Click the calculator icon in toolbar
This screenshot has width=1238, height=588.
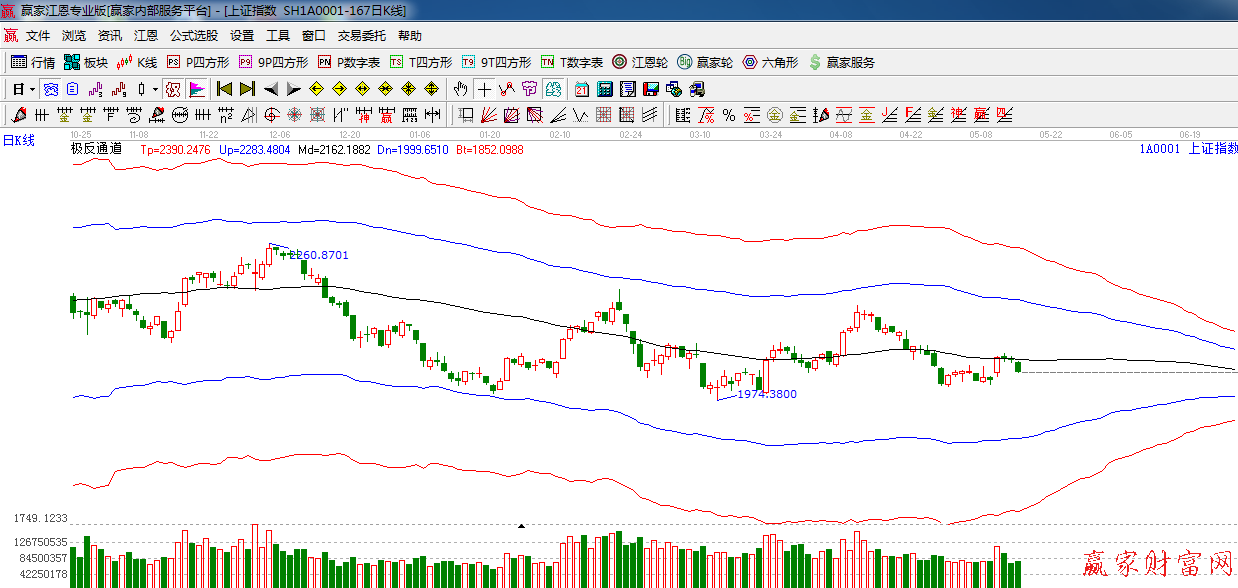604,89
